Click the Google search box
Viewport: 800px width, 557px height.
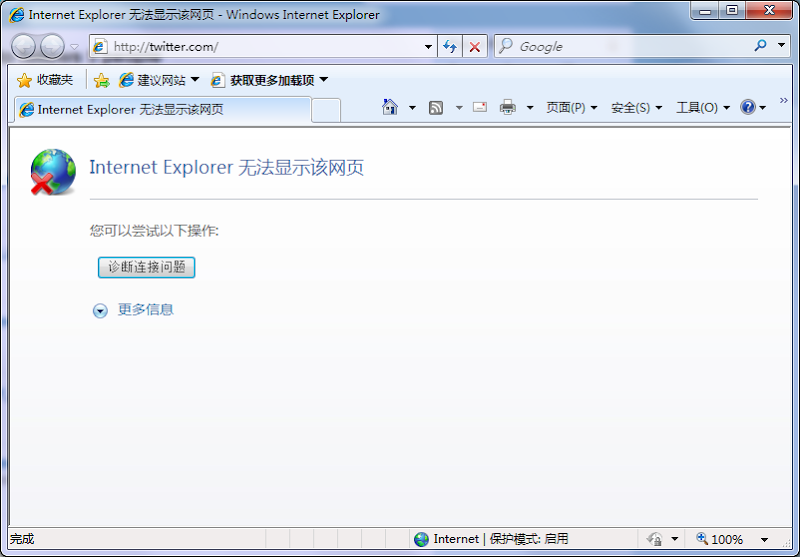coord(622,46)
